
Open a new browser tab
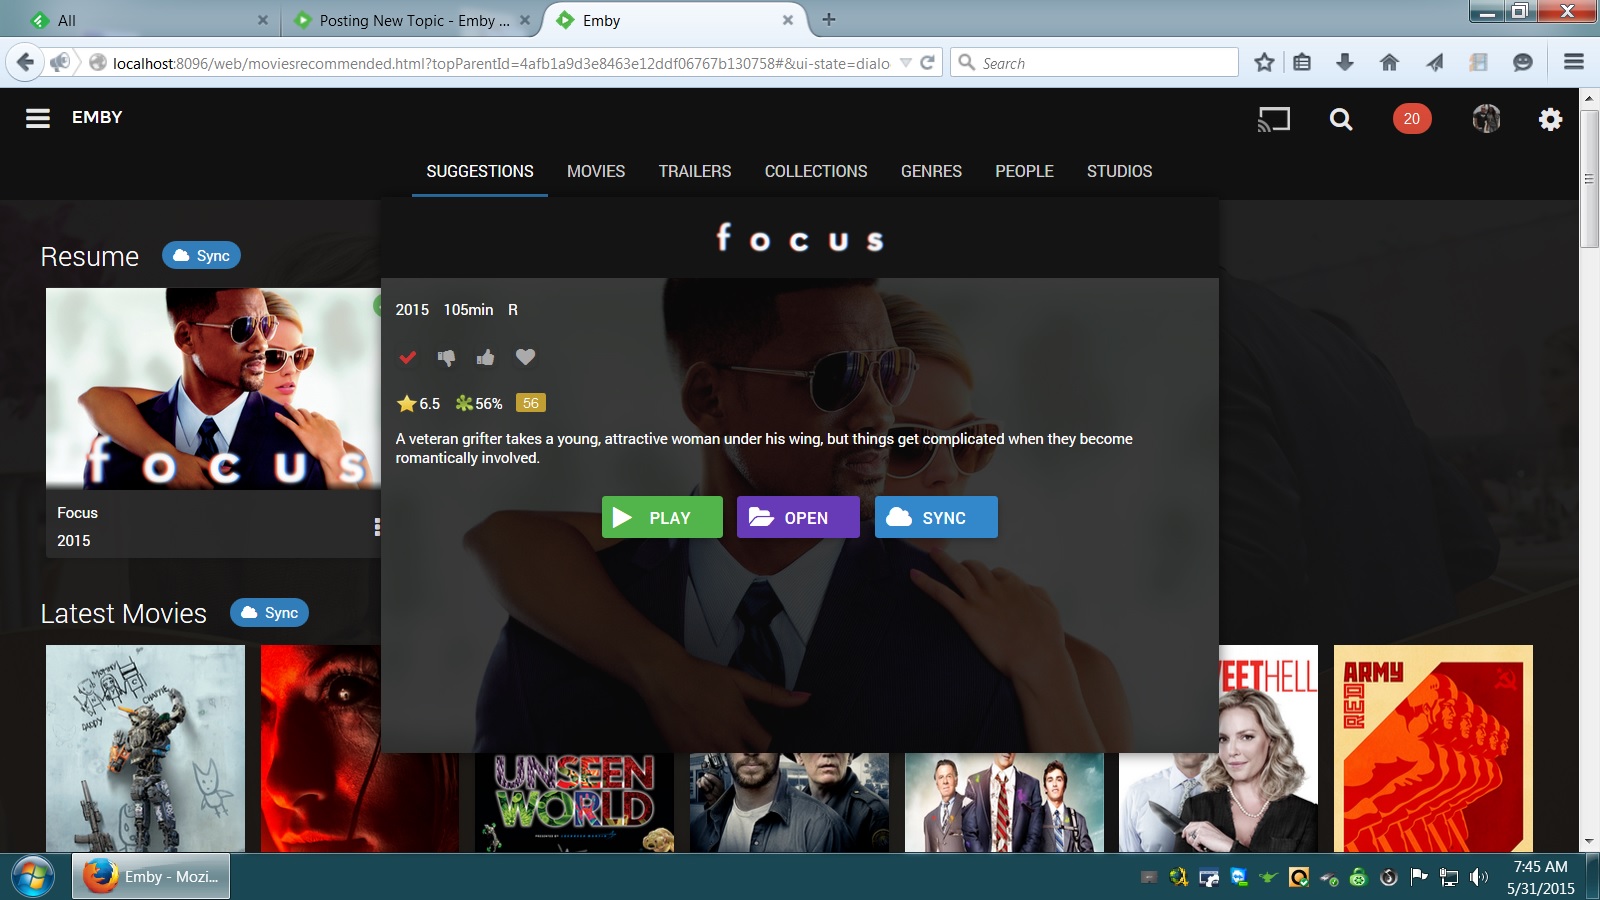click(x=828, y=19)
